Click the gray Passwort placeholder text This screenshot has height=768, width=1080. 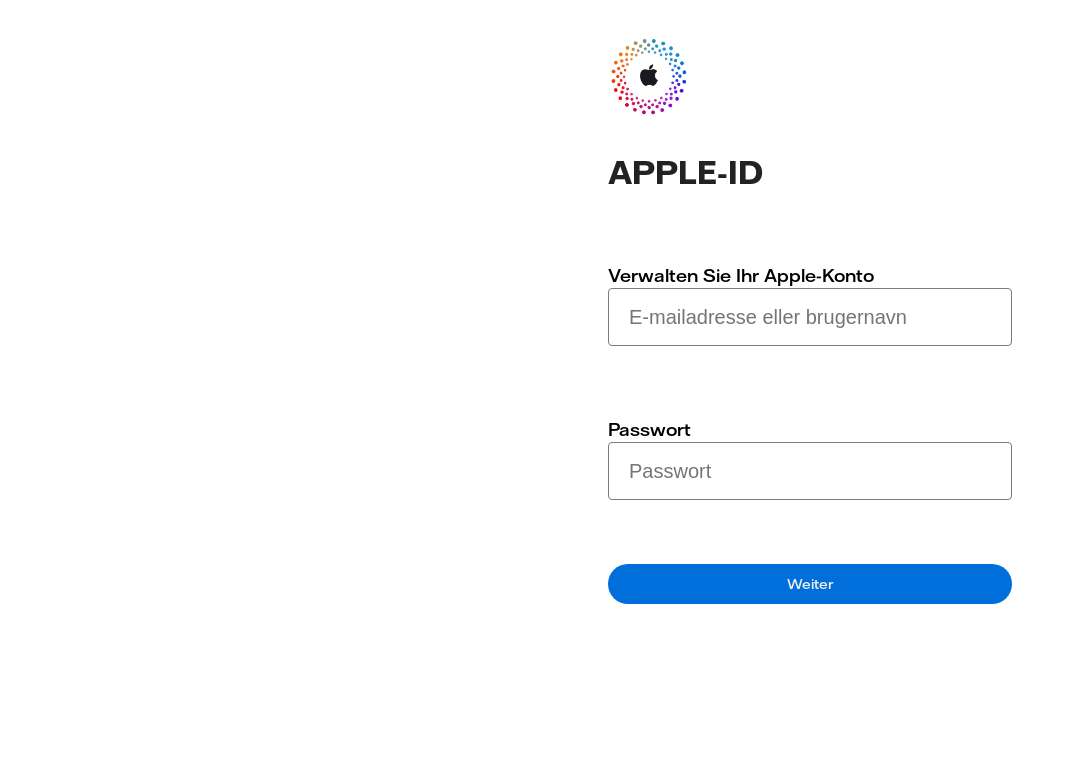pos(669,471)
